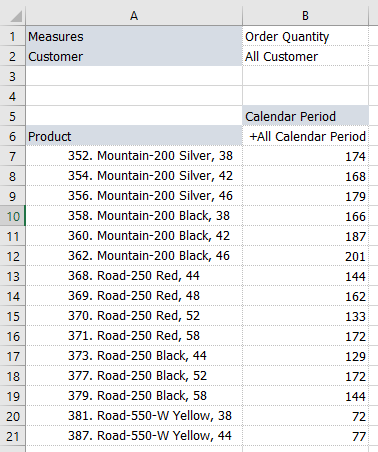Select column A header

(x=134, y=16)
